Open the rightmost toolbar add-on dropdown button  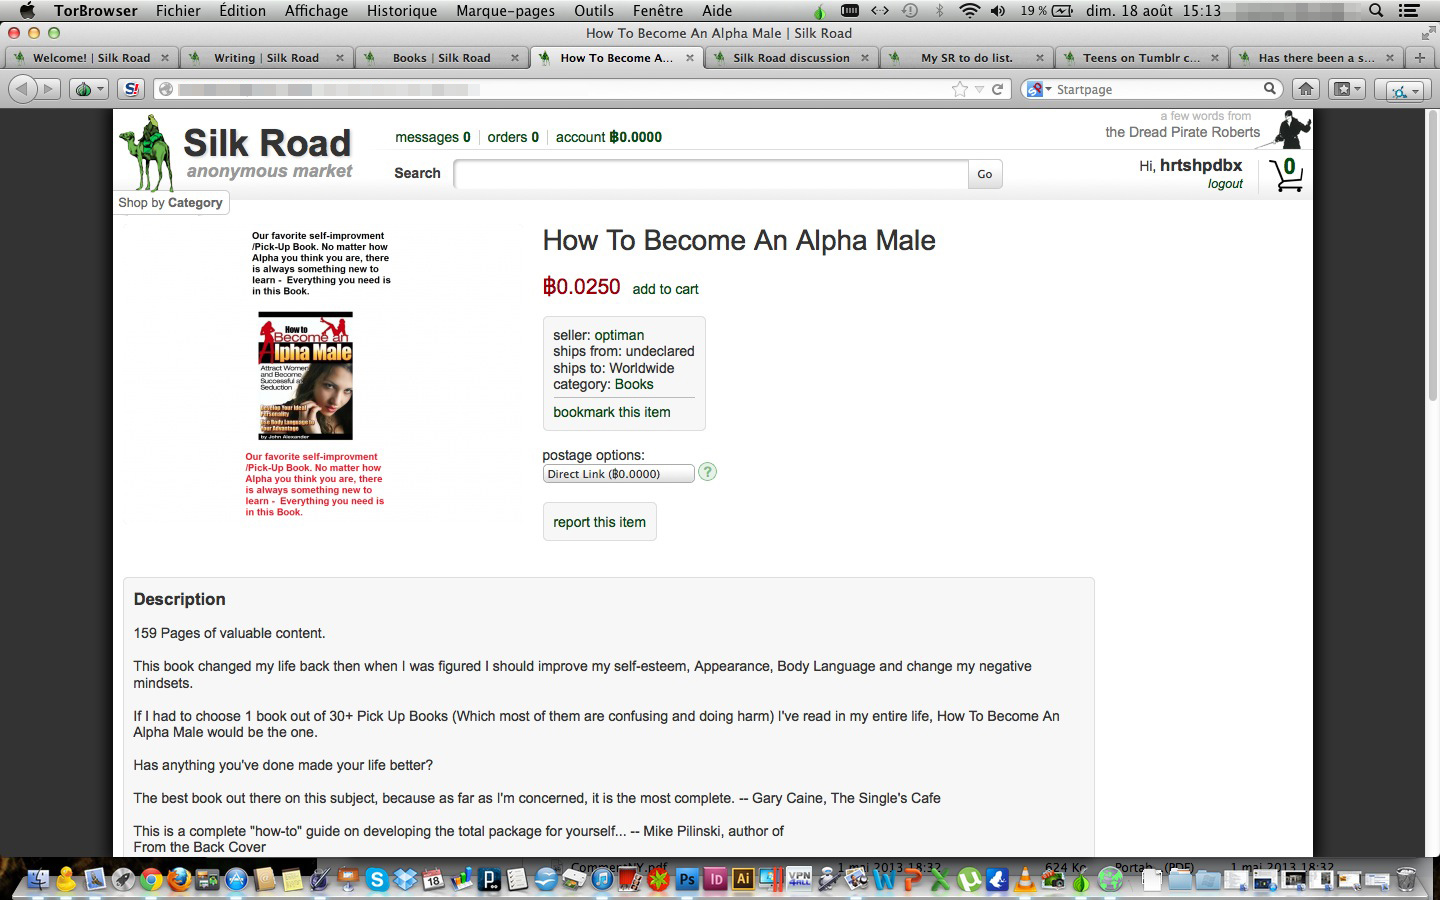[x=1403, y=90]
